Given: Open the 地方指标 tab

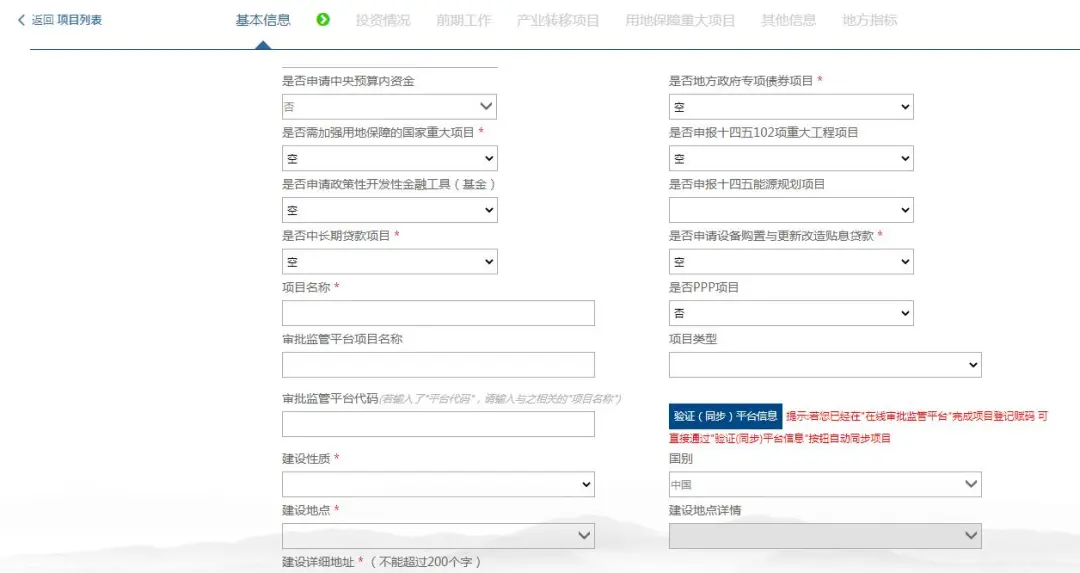Looking at the screenshot, I should click(869, 20).
